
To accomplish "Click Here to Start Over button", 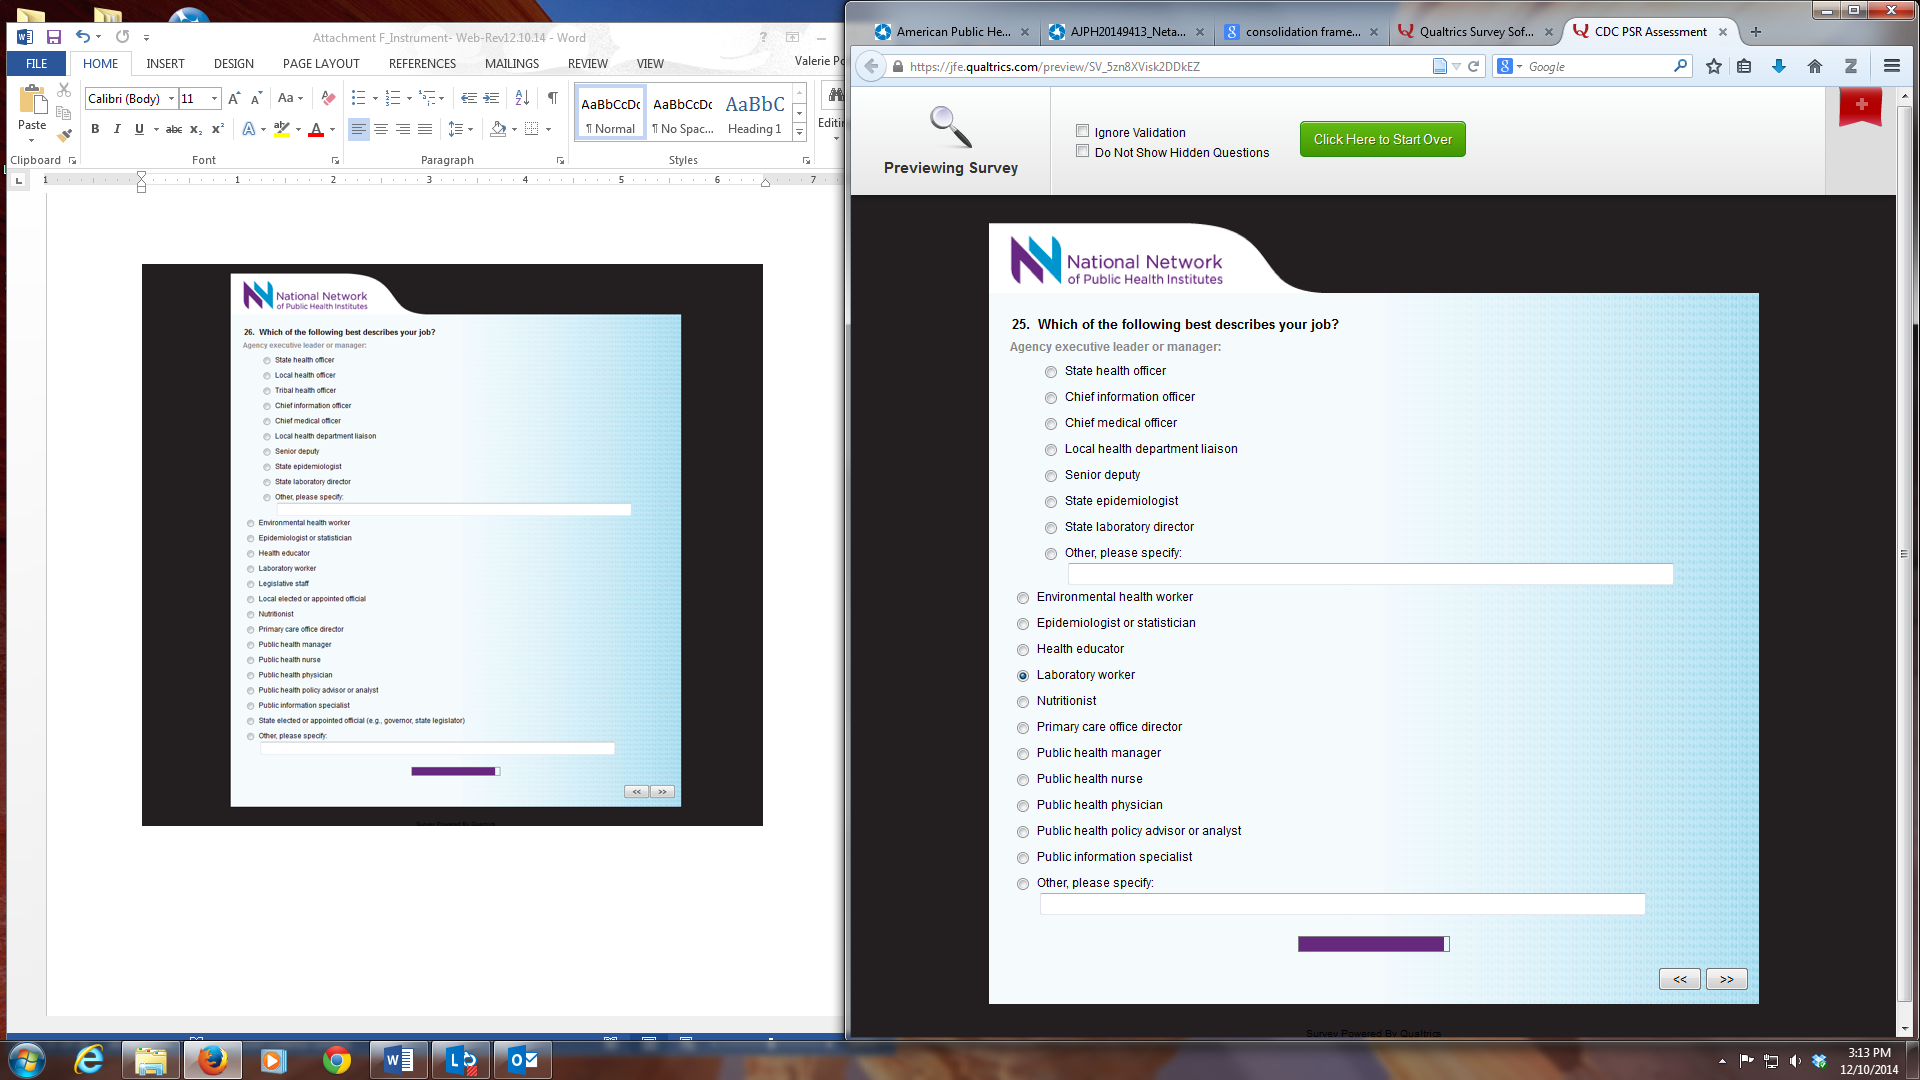I will [x=1382, y=139].
